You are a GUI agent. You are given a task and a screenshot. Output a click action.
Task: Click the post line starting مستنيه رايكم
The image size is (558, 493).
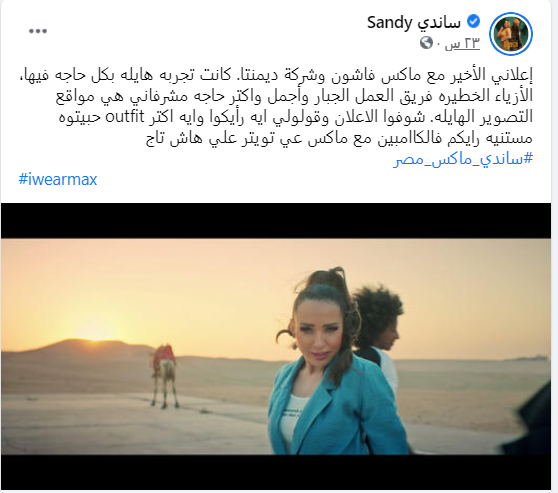pos(339,138)
